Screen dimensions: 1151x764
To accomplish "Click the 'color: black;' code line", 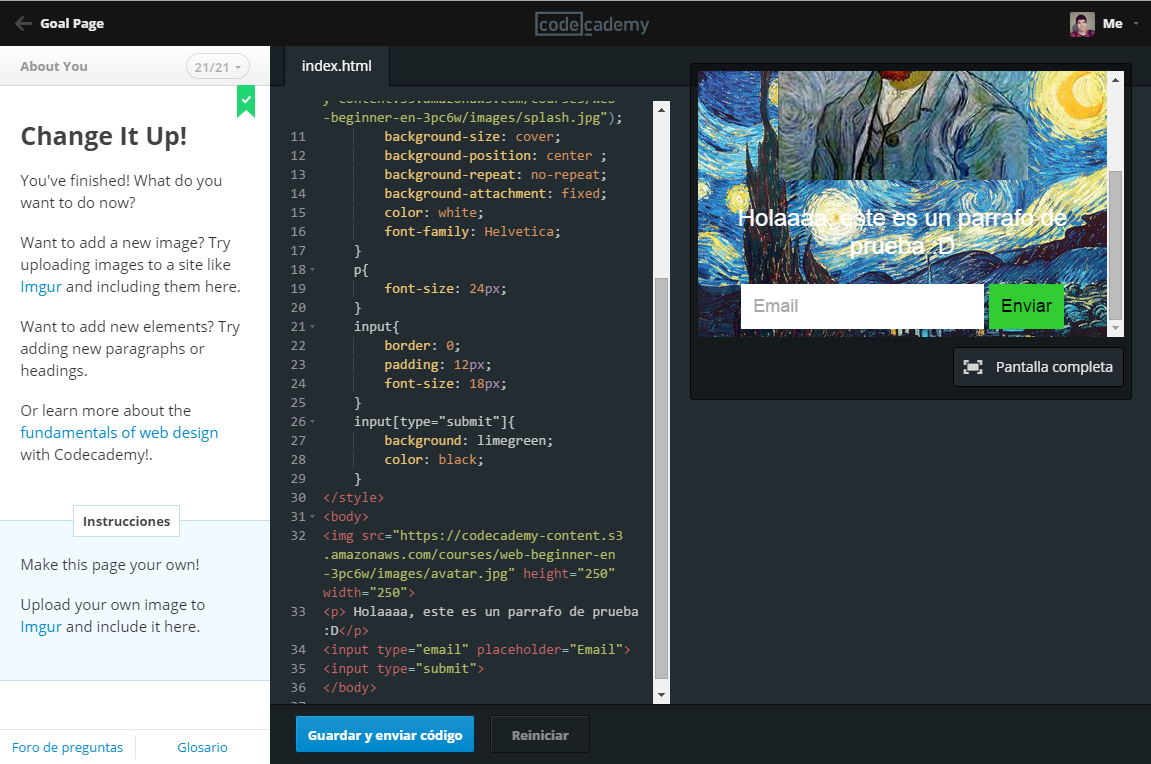I will (434, 459).
